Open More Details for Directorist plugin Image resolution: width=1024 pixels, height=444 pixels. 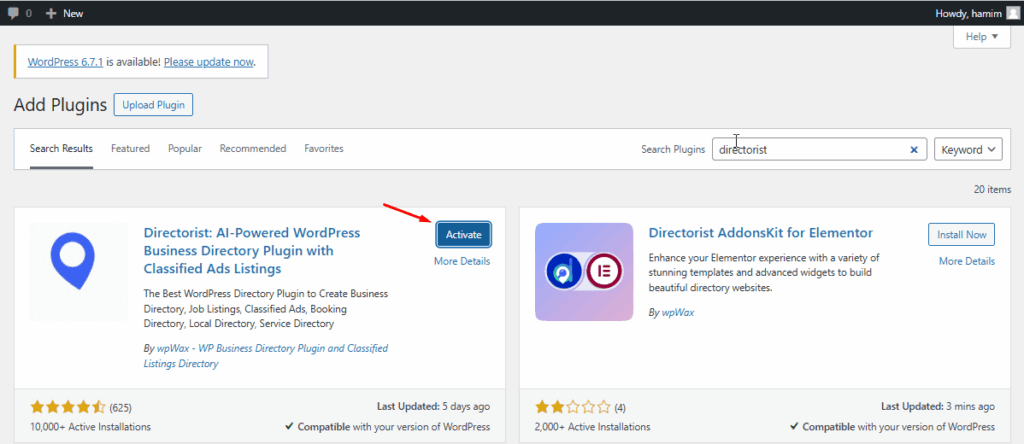click(462, 261)
